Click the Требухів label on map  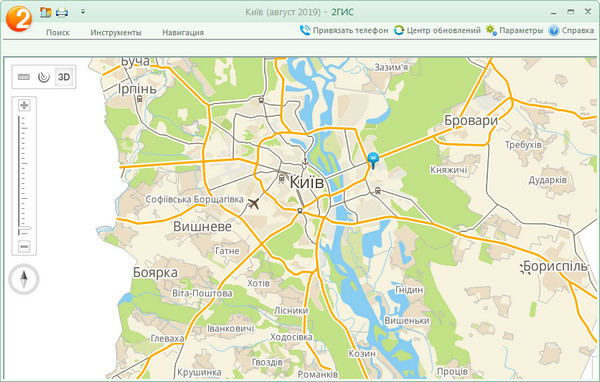click(x=523, y=145)
